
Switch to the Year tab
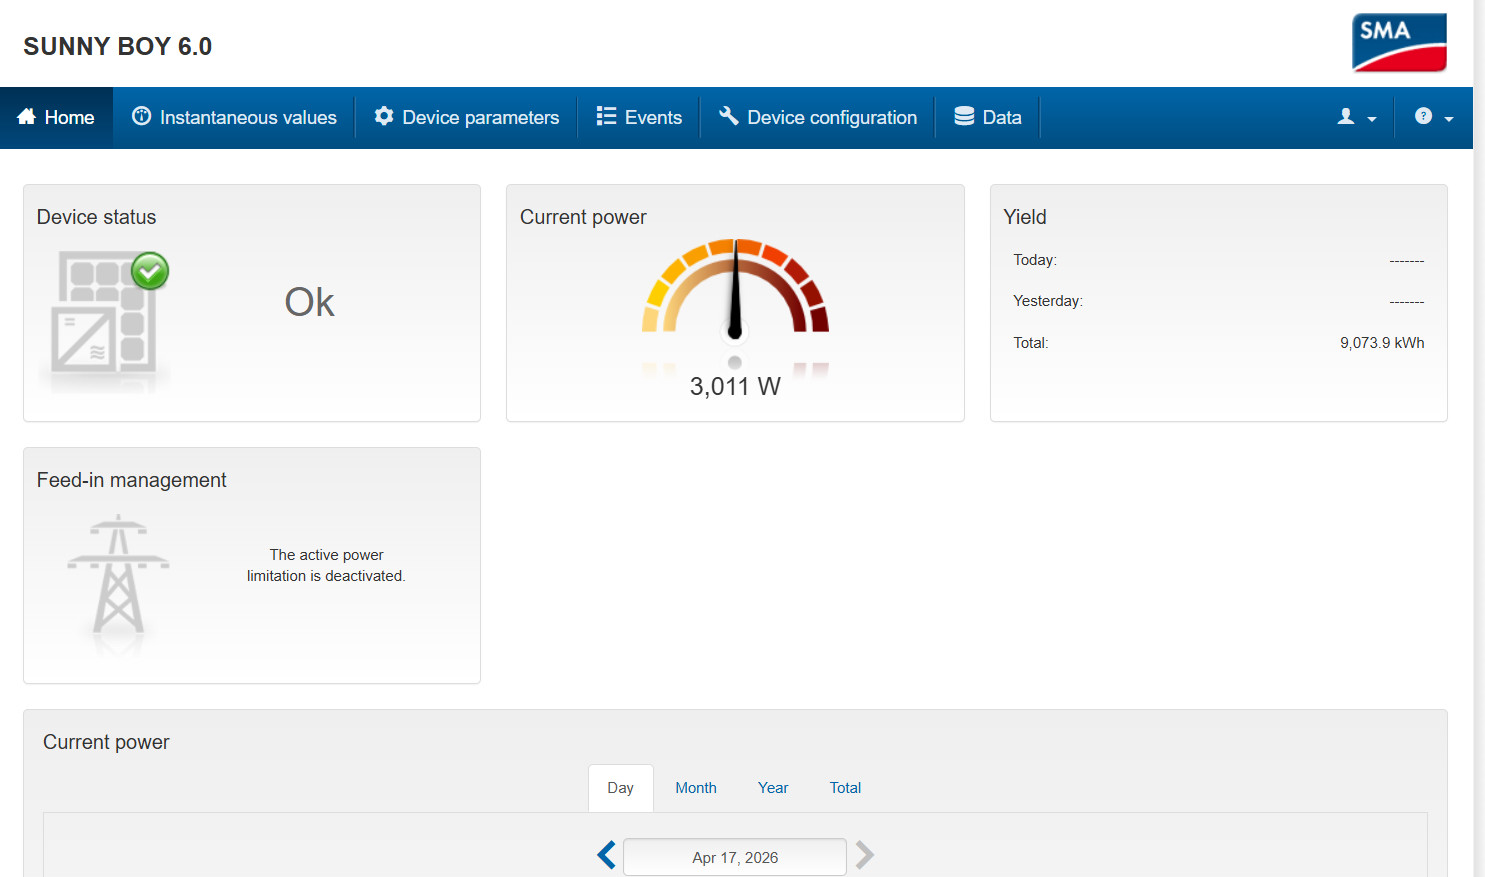point(773,788)
